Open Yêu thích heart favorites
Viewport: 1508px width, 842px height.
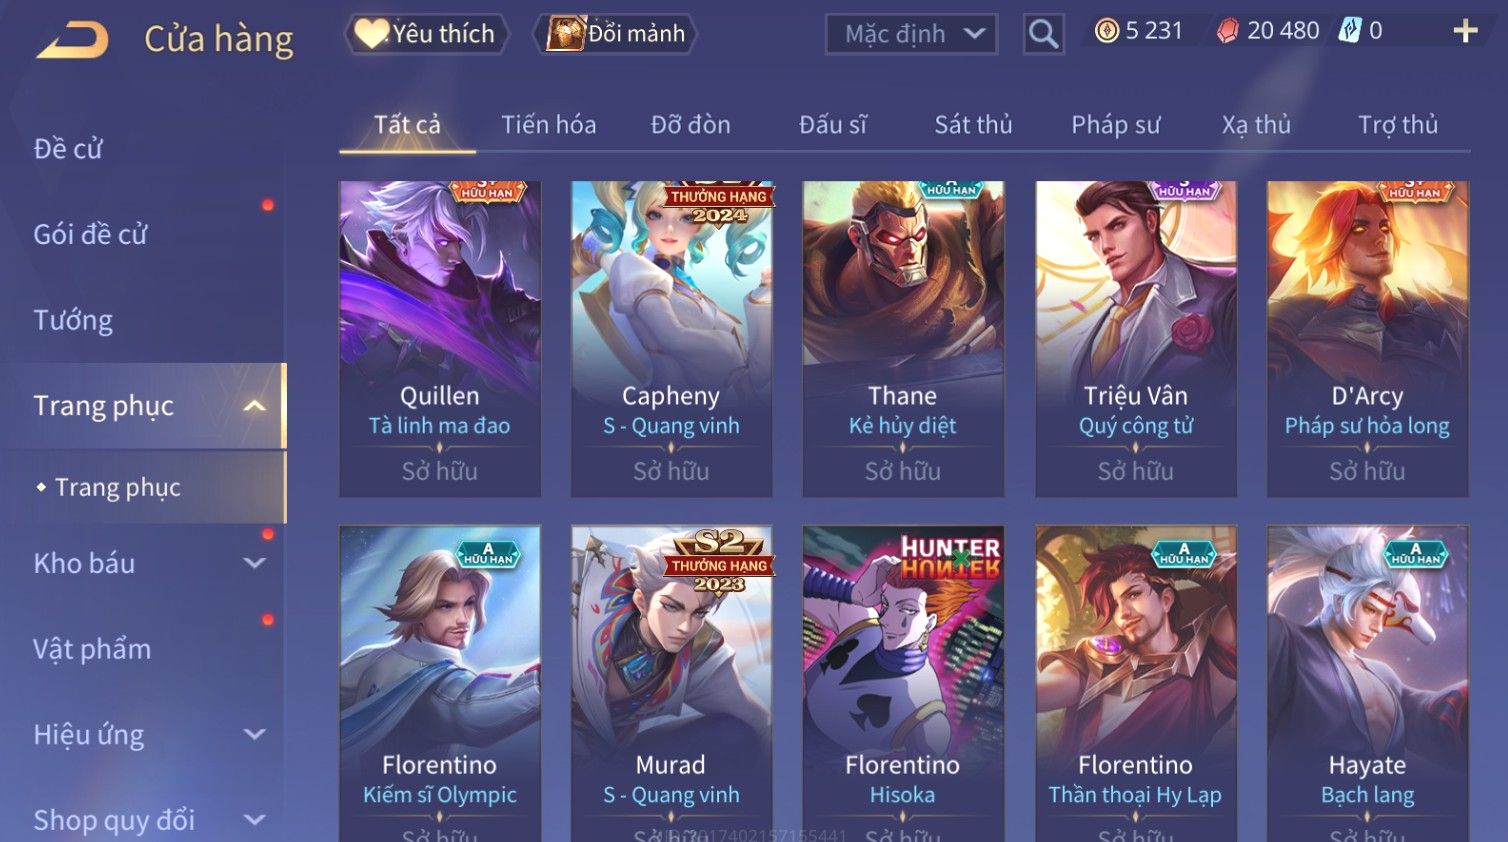pyautogui.click(x=427, y=34)
